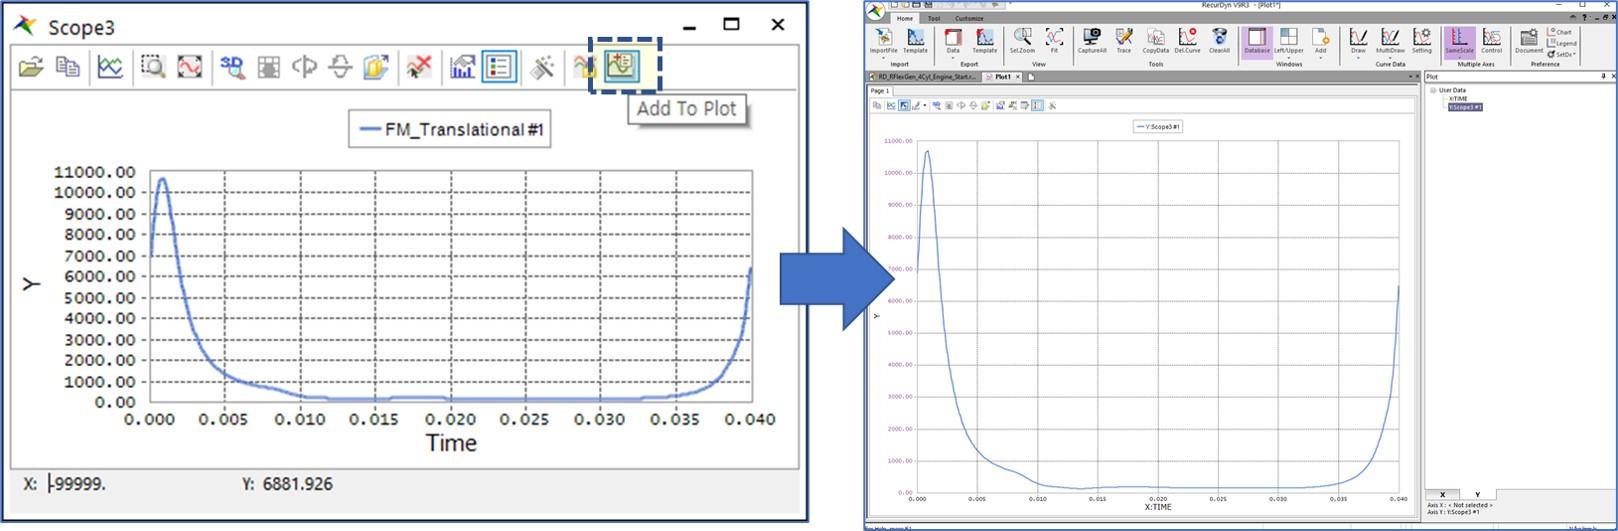Toggle the legend display icon in Scope3 toolbar
The width and height of the screenshot is (1618, 531).
(x=498, y=68)
